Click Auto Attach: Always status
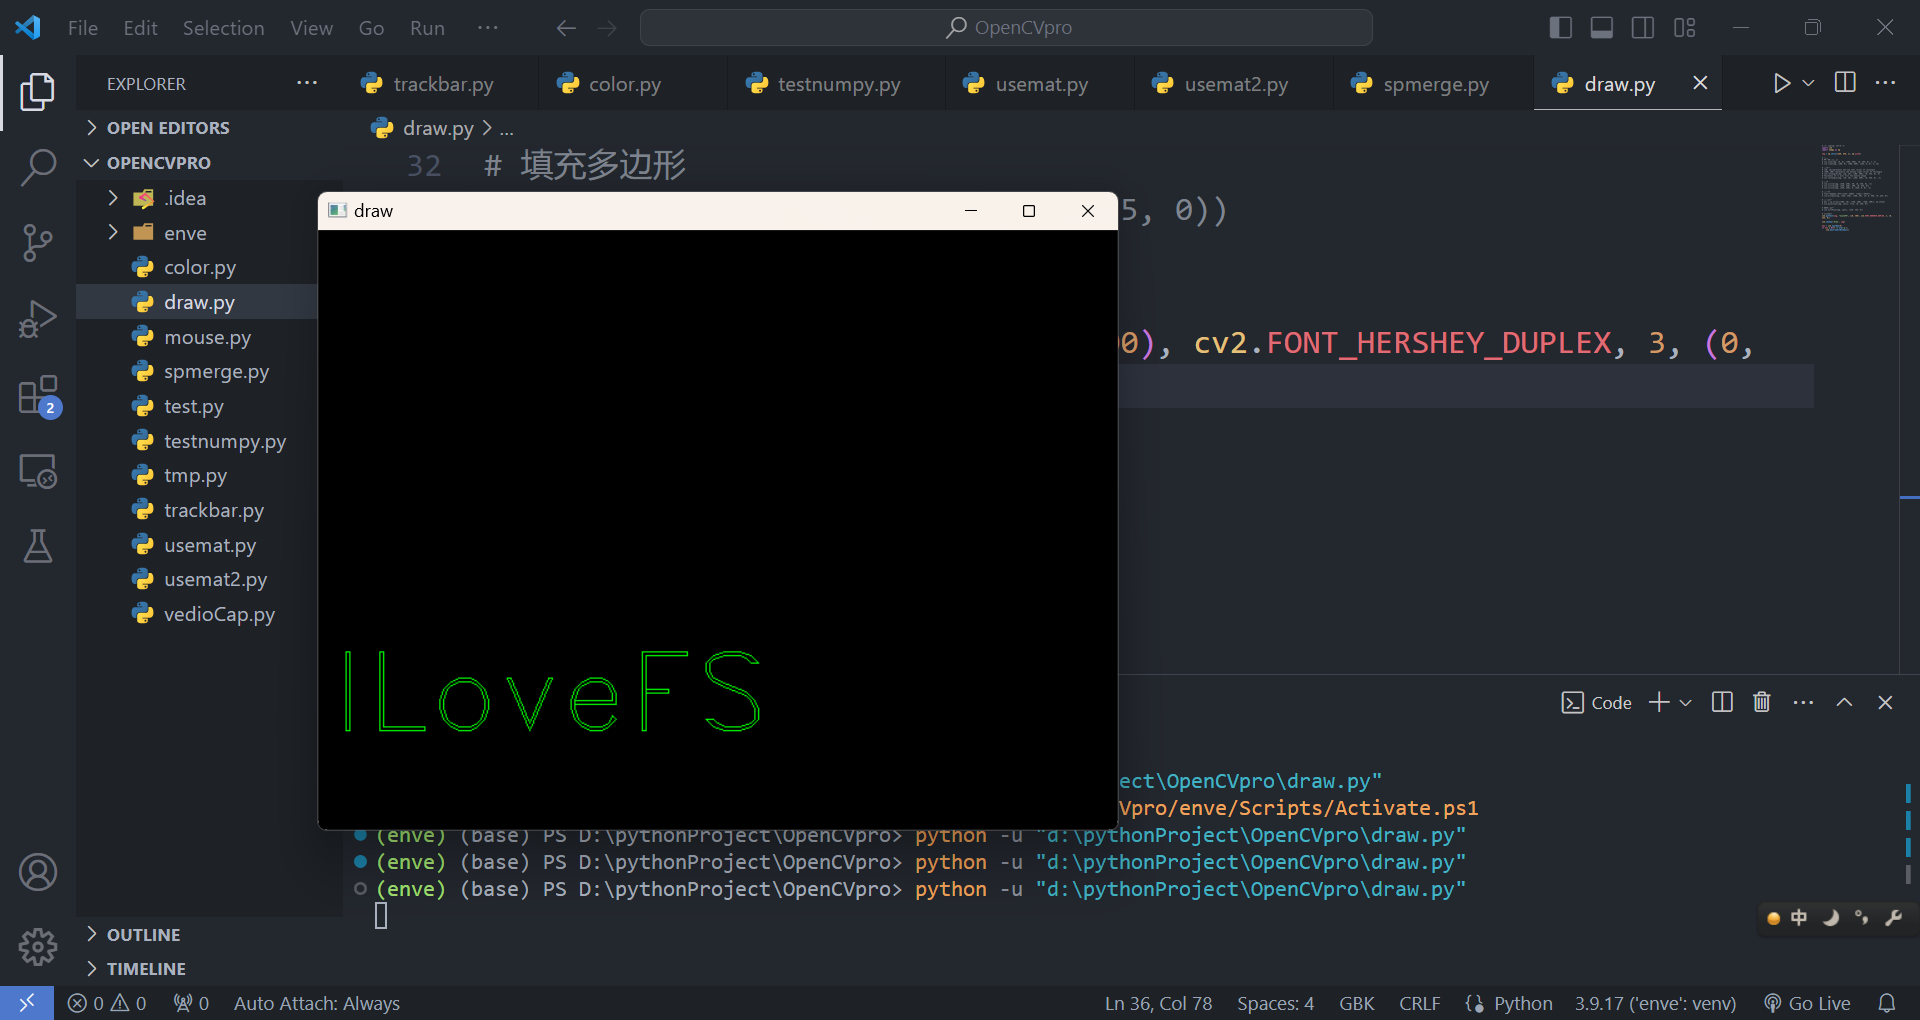Image resolution: width=1920 pixels, height=1020 pixels. pos(317,1003)
